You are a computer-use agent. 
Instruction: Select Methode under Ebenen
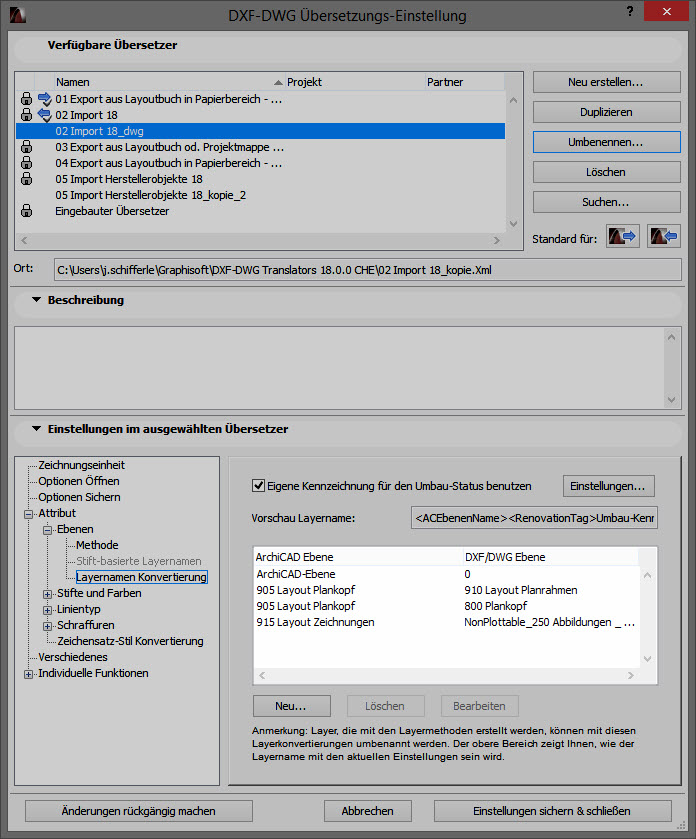pos(97,545)
